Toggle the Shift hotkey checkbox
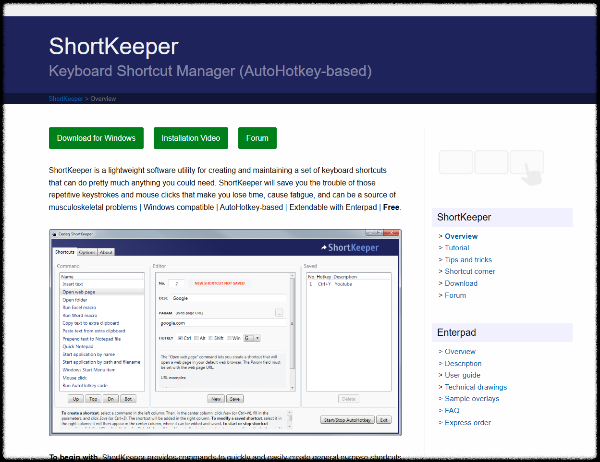 pos(211,338)
